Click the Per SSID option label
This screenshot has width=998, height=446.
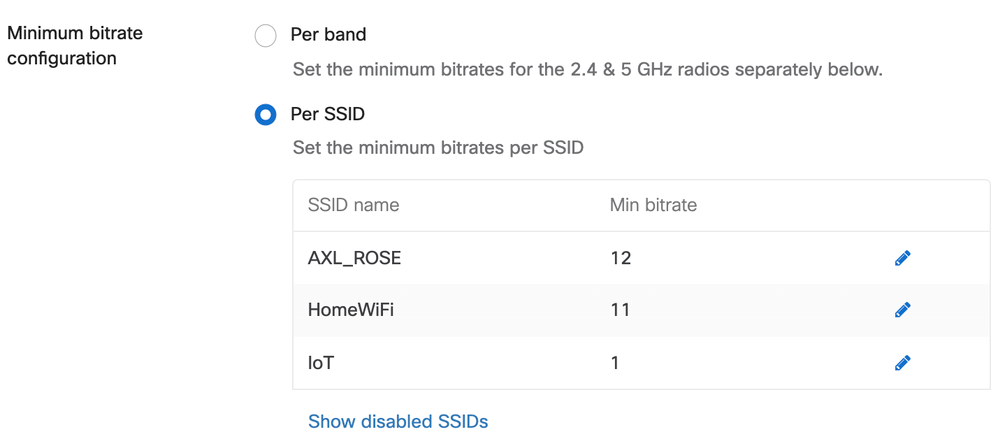pos(327,114)
